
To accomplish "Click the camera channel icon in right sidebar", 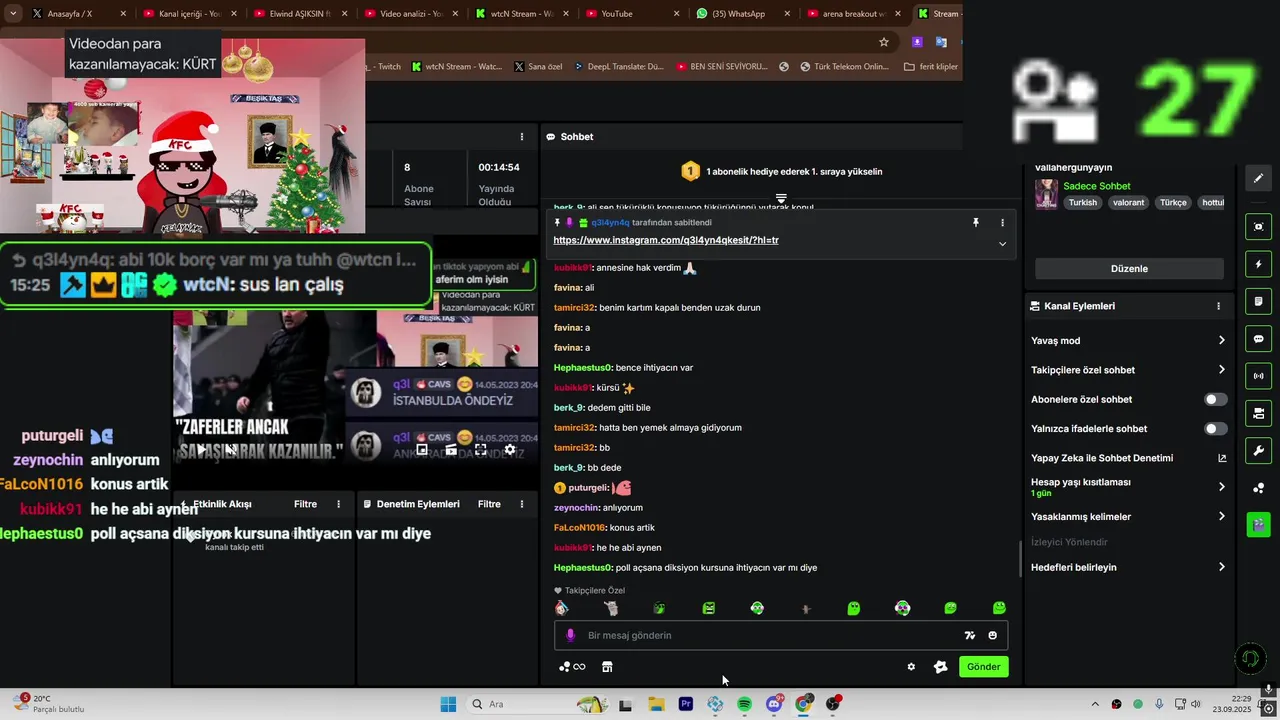I will pyautogui.click(x=1258, y=413).
